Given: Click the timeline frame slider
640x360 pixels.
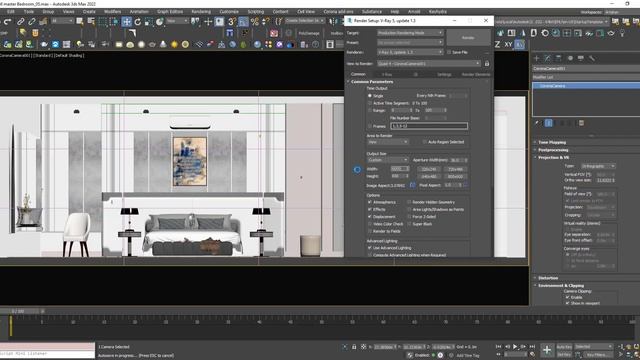Looking at the screenshot, I should pyautogui.click(x=18, y=311).
